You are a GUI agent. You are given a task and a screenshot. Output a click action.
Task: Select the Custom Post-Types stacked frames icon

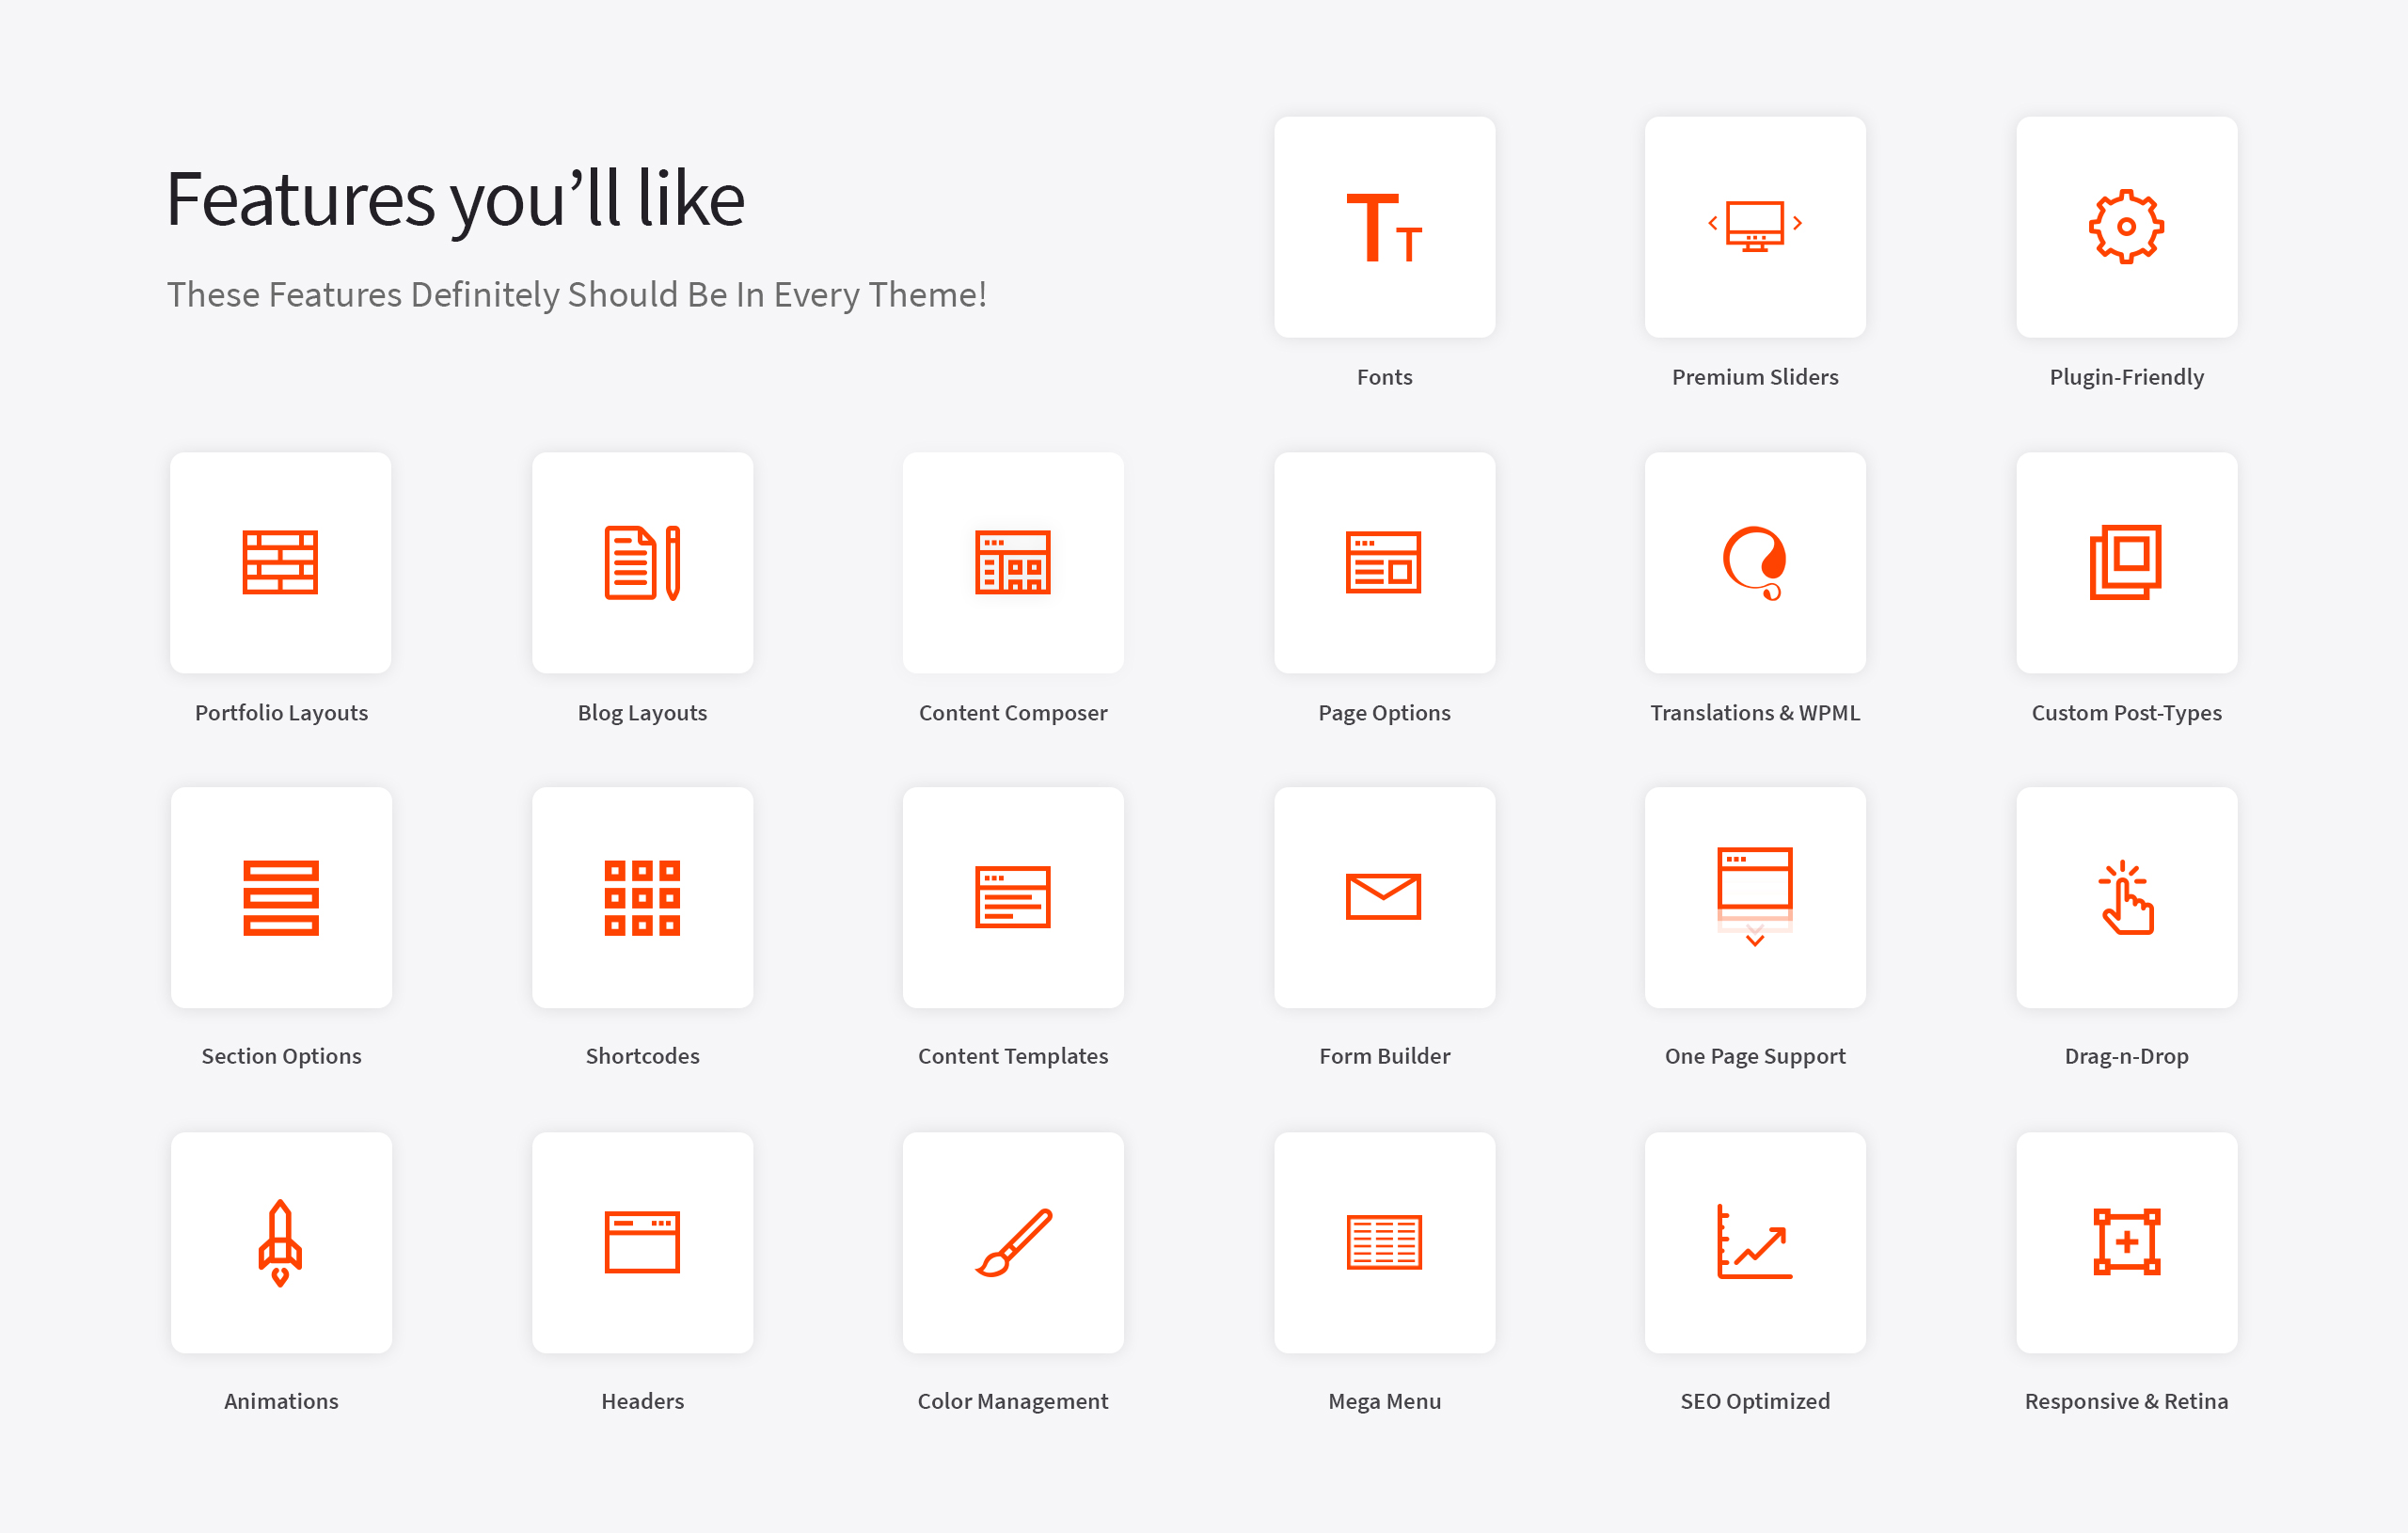coord(2126,562)
